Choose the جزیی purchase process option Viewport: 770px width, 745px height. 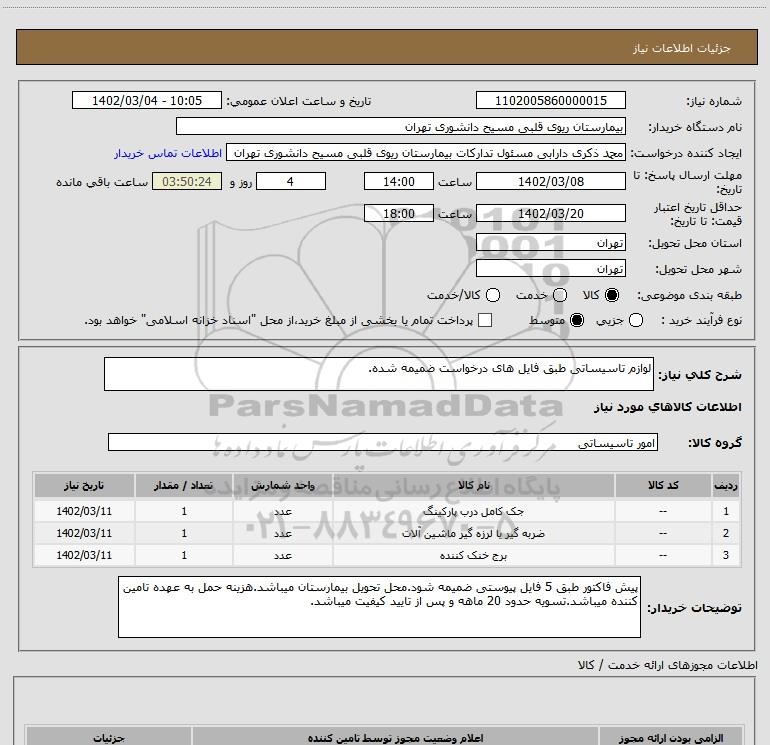(x=636, y=321)
